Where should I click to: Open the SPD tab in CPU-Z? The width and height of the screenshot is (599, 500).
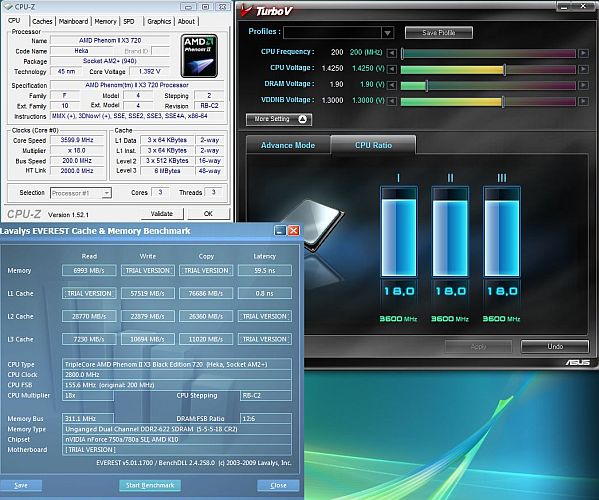pyautogui.click(x=129, y=21)
